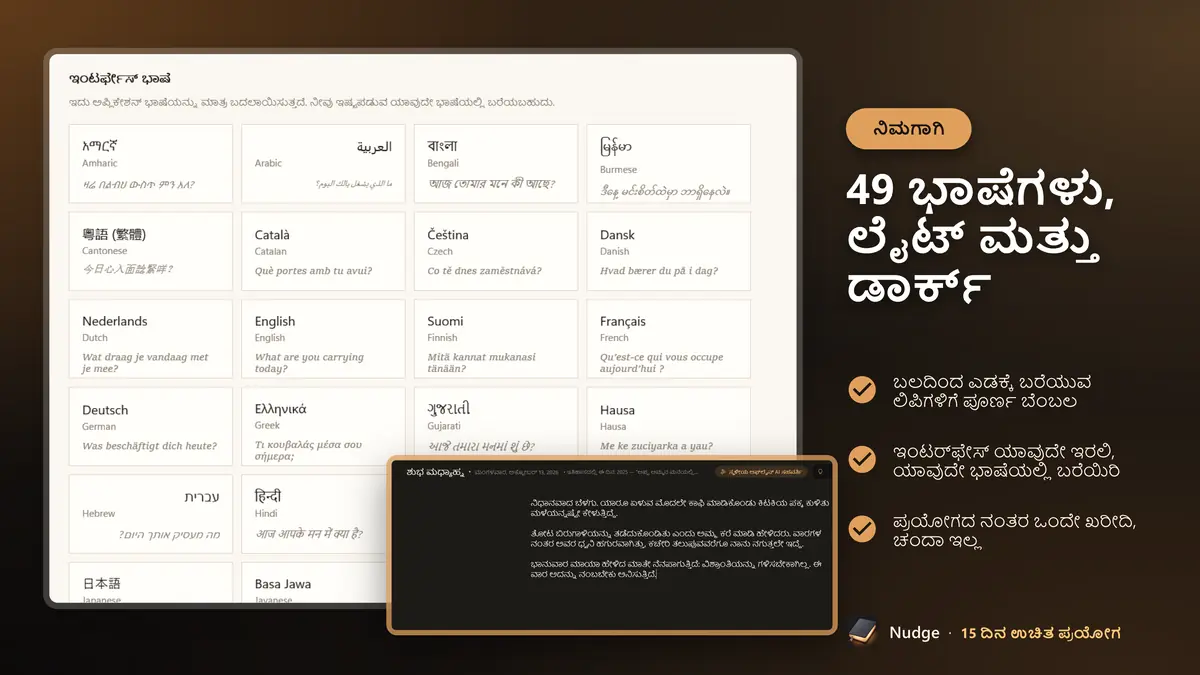Select the Dansk (Danish) card
The image size is (1200, 675).
pos(668,251)
